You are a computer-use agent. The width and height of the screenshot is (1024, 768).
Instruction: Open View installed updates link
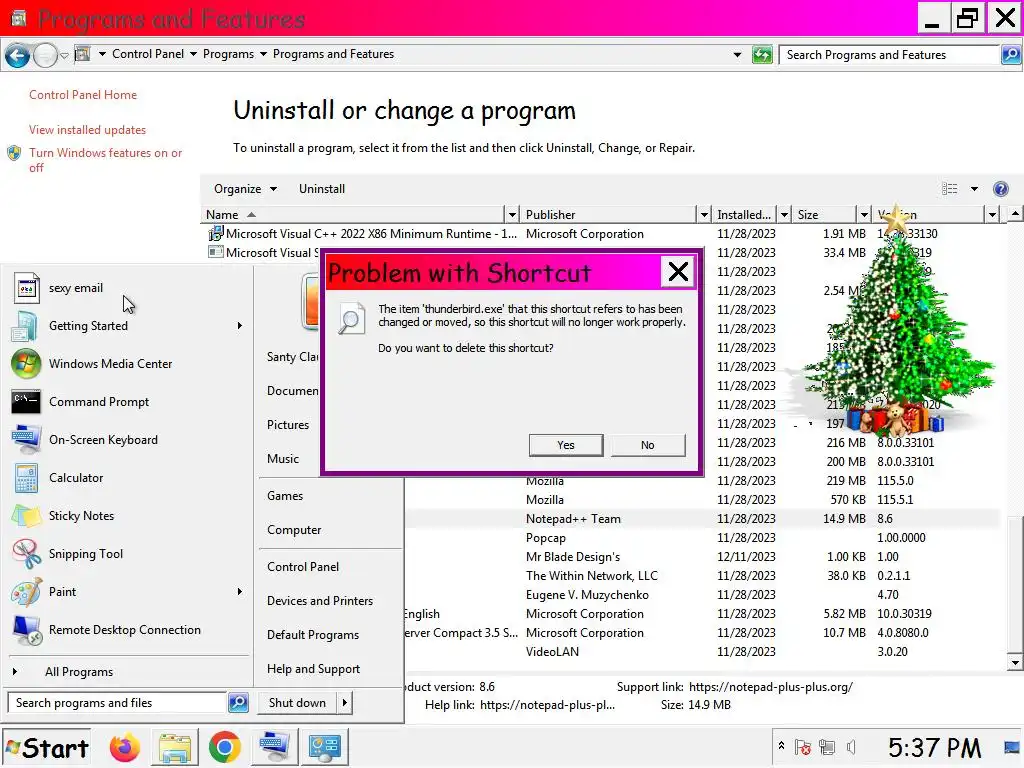click(x=88, y=130)
